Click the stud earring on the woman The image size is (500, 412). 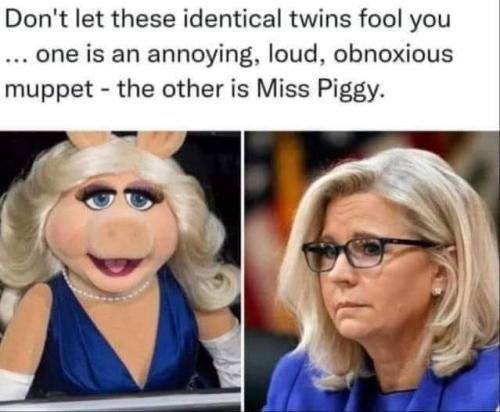(438, 291)
